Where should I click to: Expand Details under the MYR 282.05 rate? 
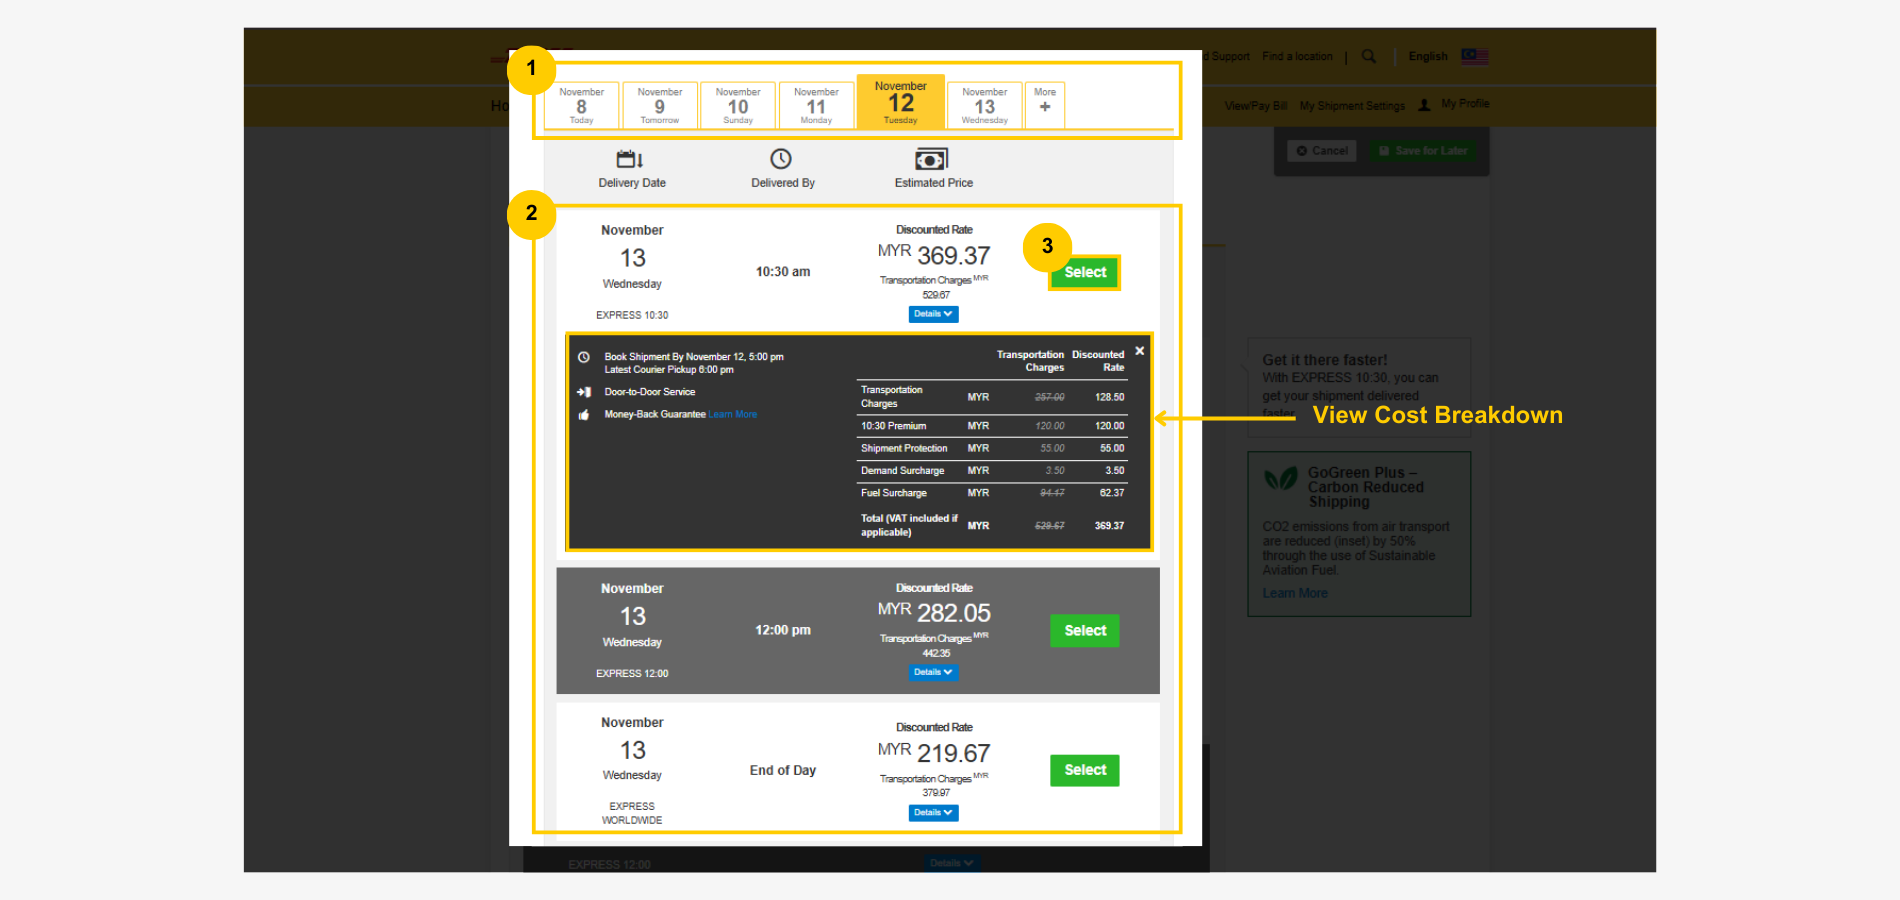click(x=933, y=672)
